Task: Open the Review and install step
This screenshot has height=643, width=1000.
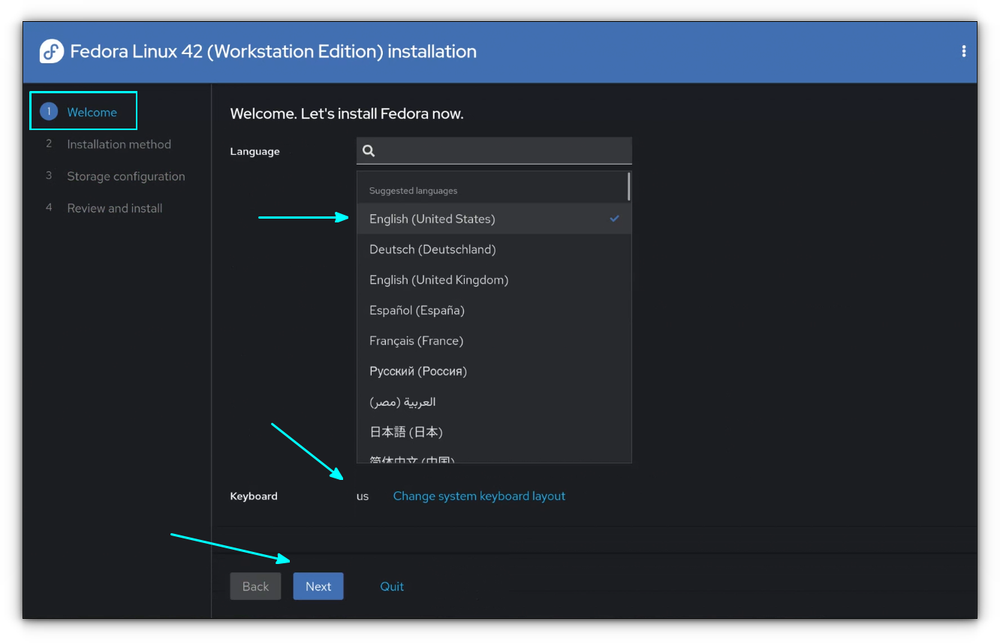Action: click(113, 207)
